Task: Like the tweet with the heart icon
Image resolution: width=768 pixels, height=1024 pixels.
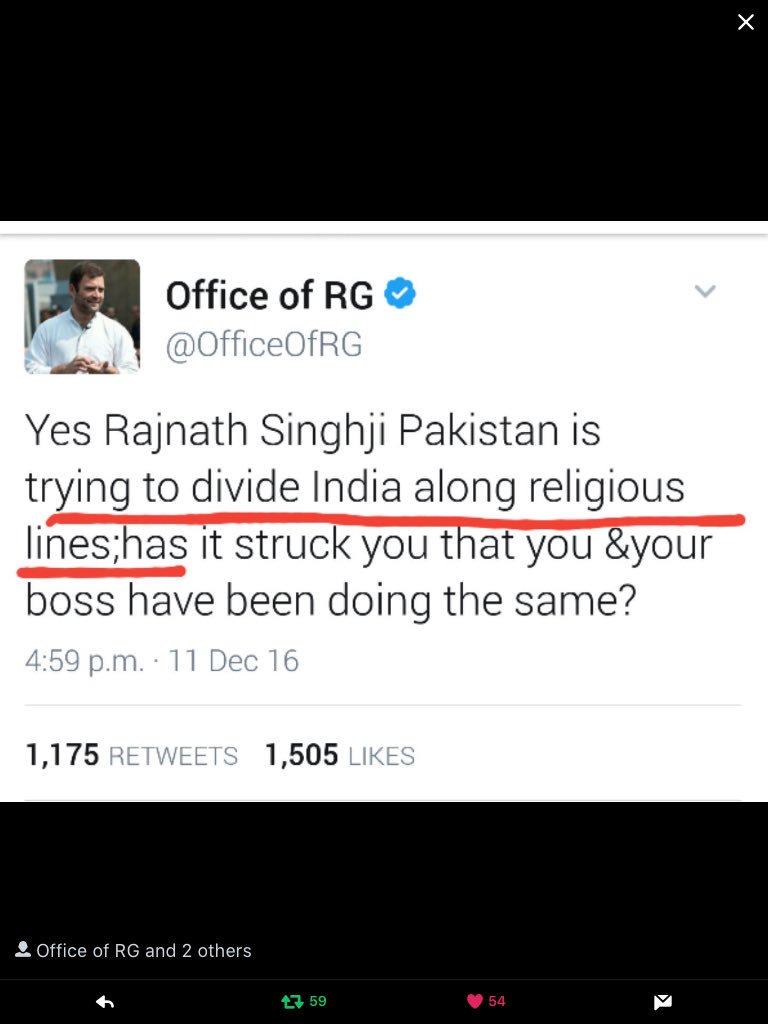Action: pos(475,1001)
